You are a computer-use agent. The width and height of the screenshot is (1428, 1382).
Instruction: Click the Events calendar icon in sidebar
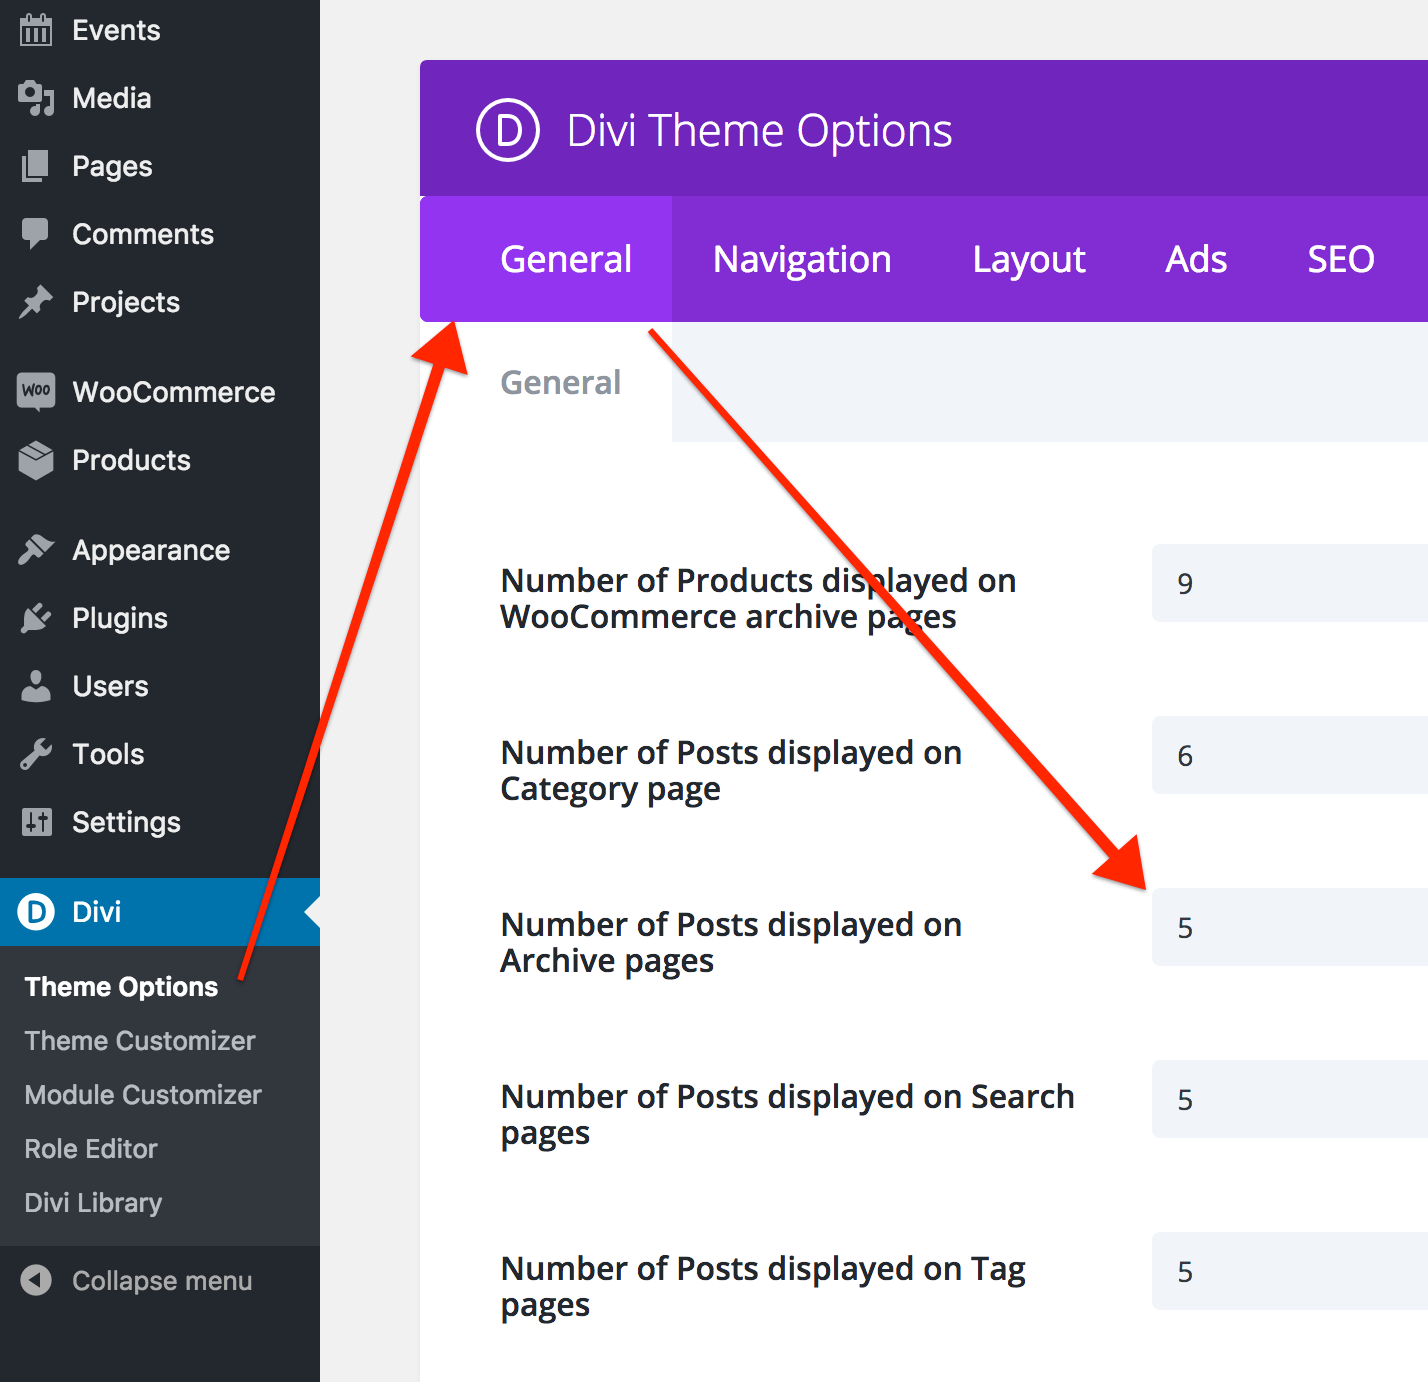click(36, 30)
